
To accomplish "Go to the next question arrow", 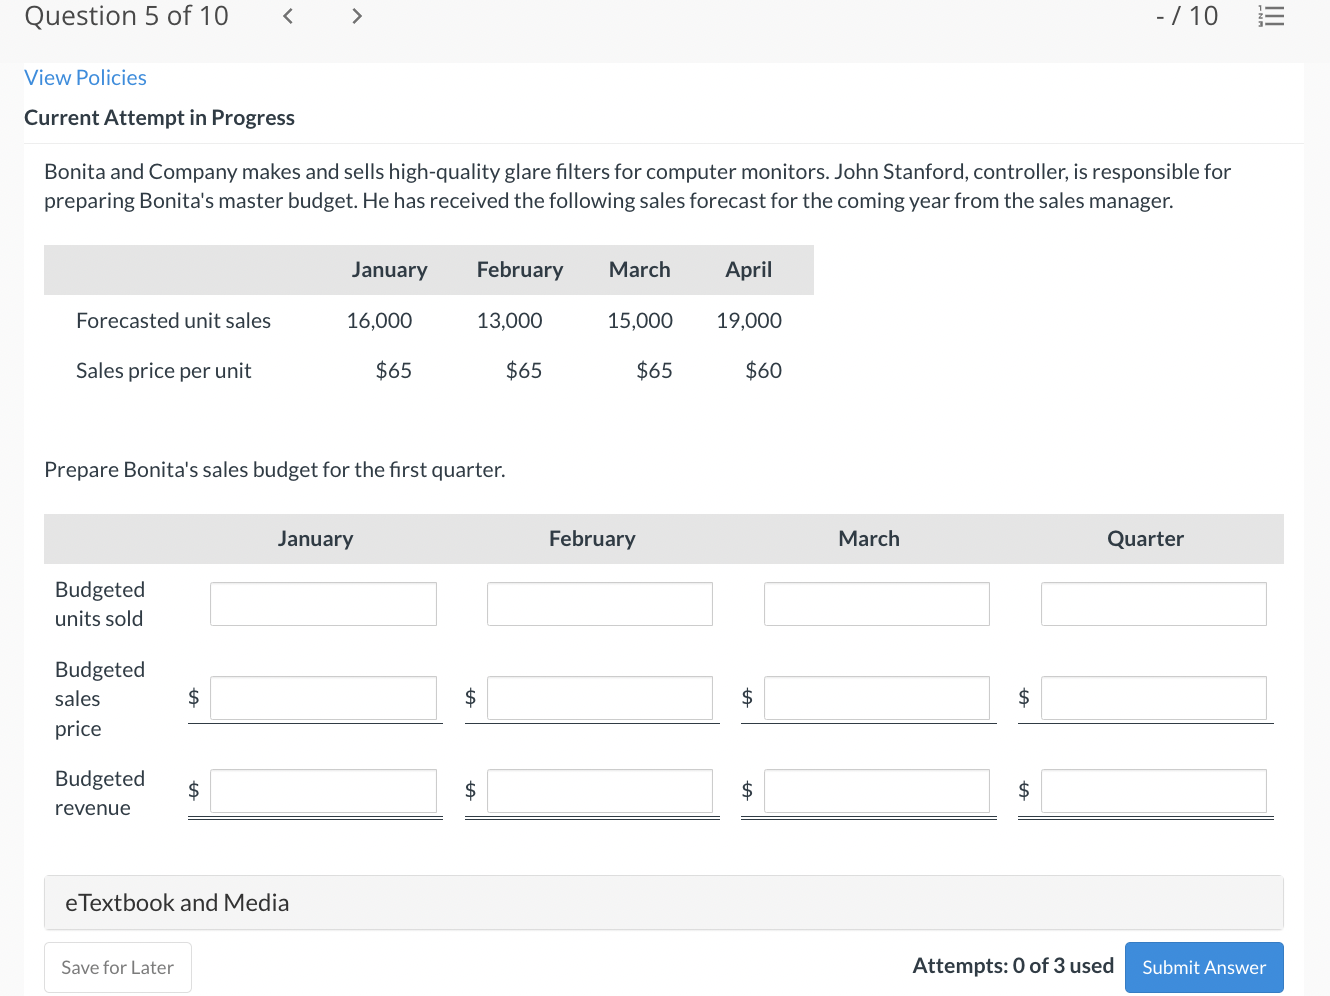I will tap(356, 16).
